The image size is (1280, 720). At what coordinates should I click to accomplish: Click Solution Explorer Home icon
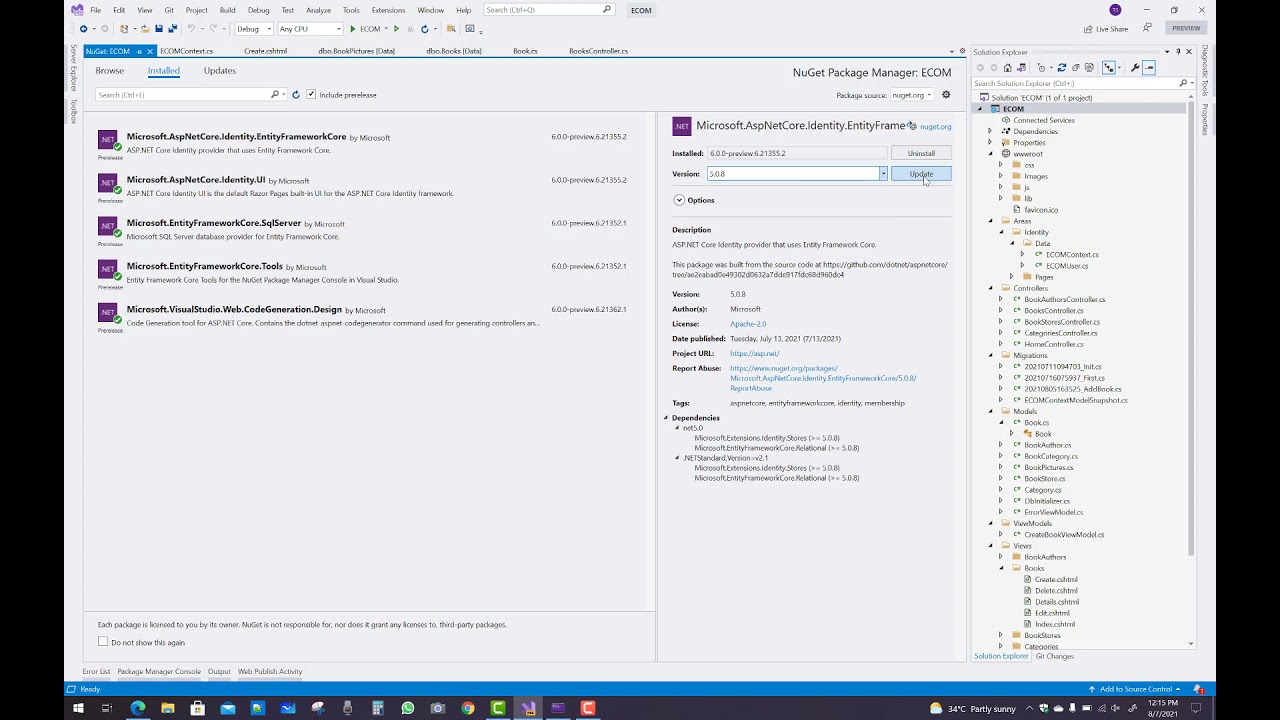1008,68
